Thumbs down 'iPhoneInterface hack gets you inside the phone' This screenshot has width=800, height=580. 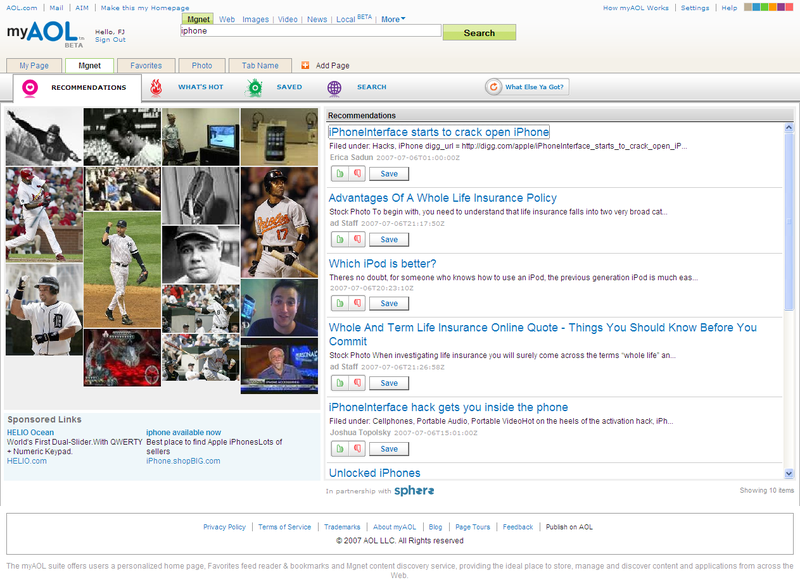[357, 449]
